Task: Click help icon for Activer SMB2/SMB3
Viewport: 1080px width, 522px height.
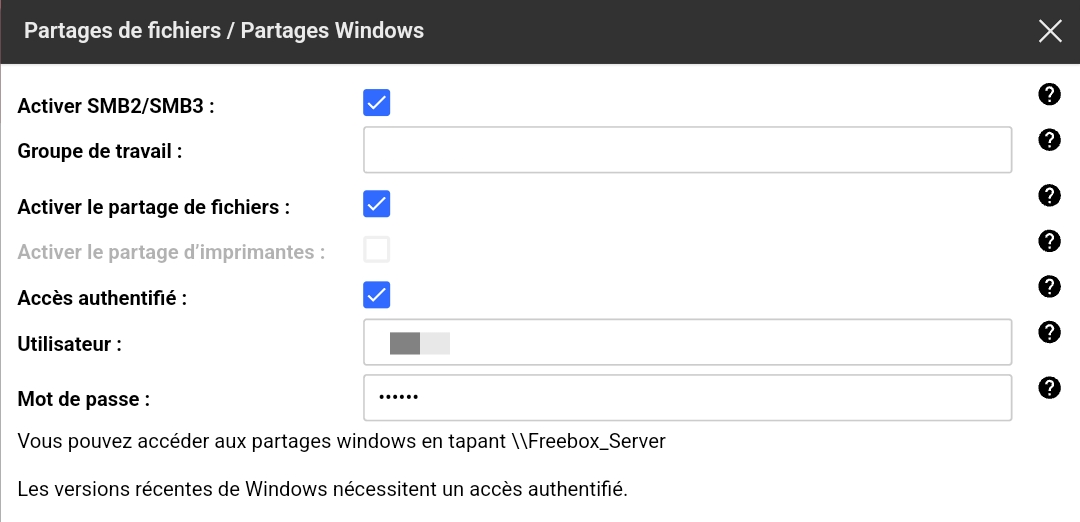Action: pyautogui.click(x=1049, y=95)
